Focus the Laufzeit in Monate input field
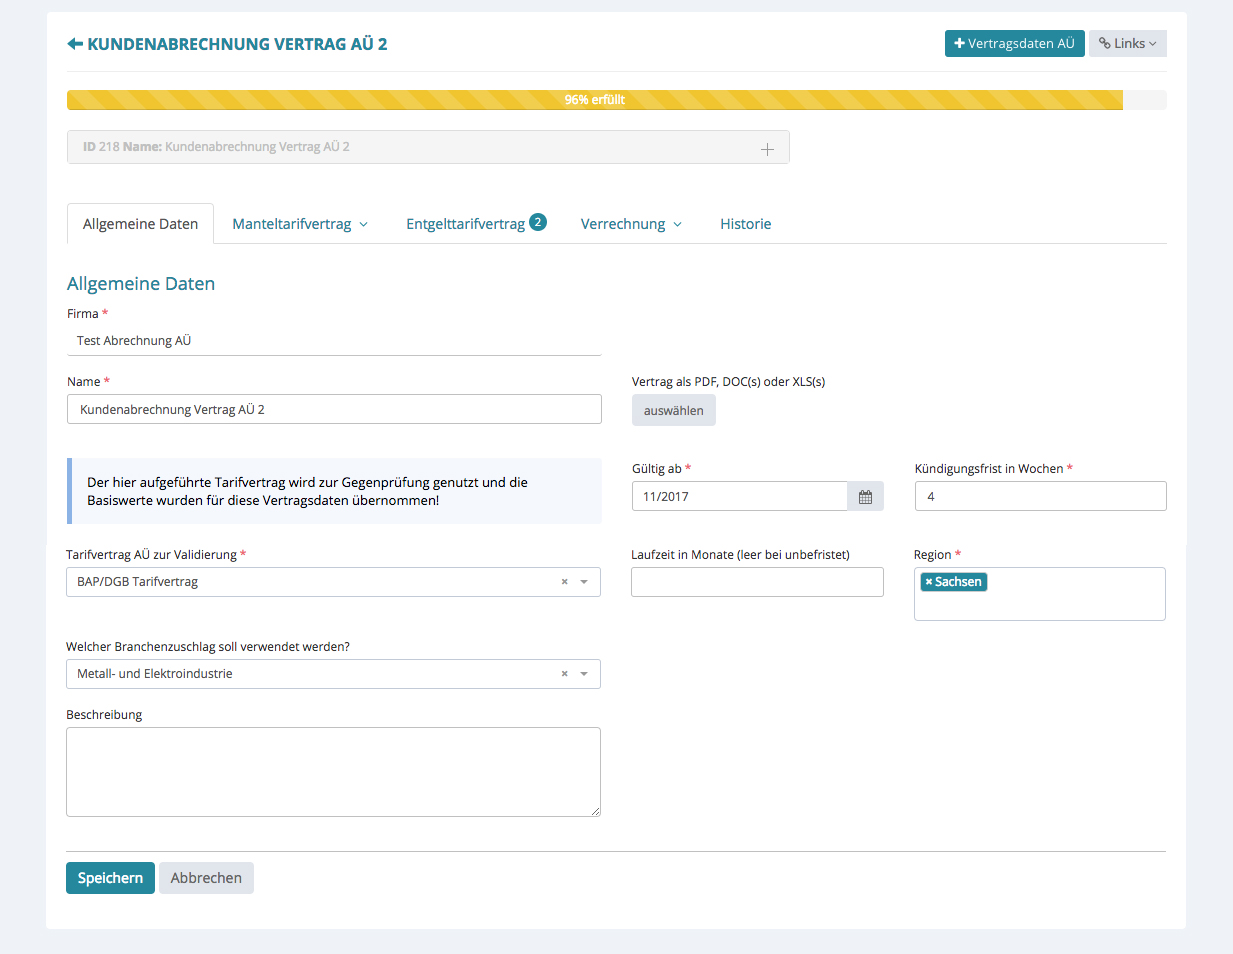 click(x=757, y=582)
